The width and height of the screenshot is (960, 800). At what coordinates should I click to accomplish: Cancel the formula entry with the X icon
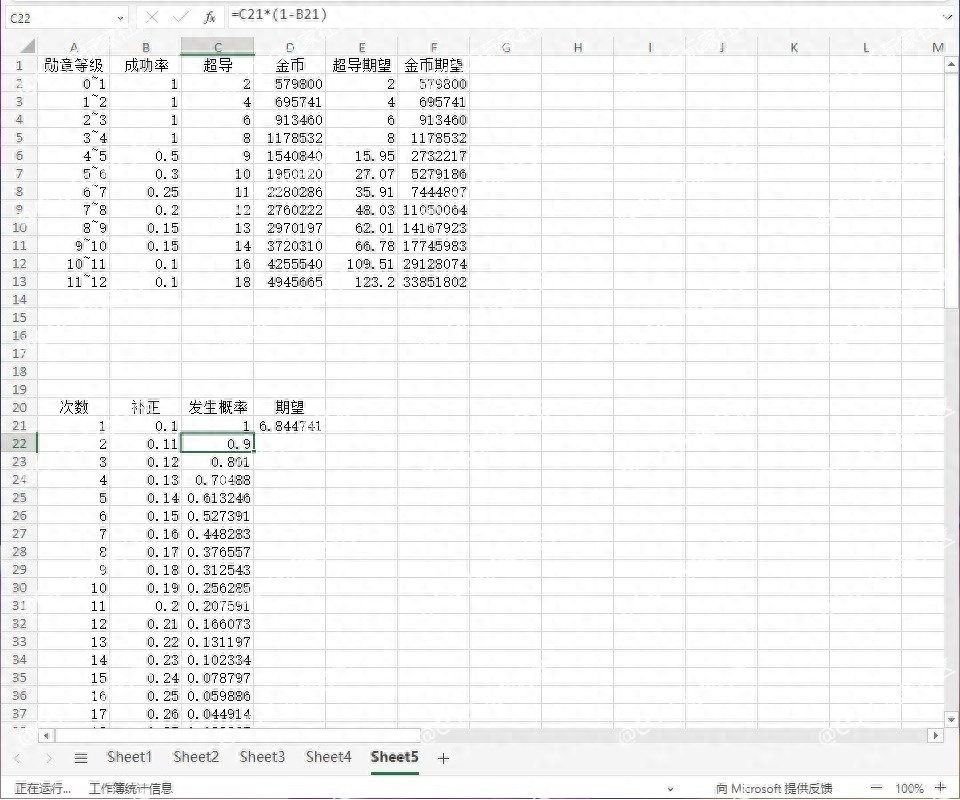tap(152, 17)
